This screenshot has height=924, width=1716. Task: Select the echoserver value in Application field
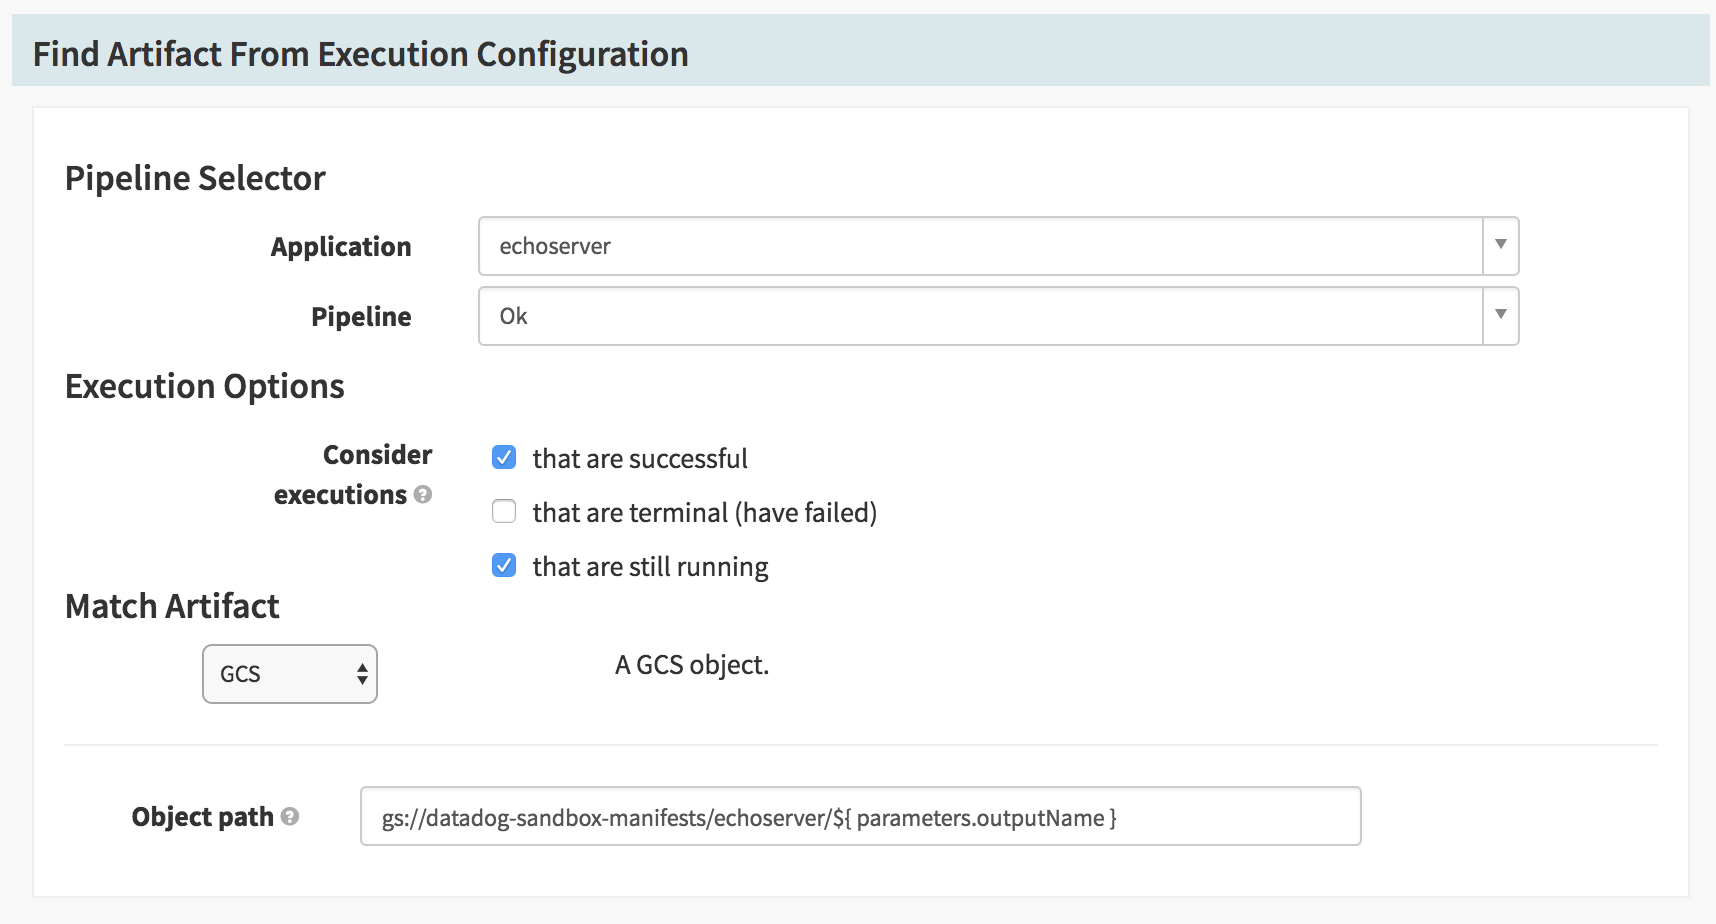click(554, 246)
